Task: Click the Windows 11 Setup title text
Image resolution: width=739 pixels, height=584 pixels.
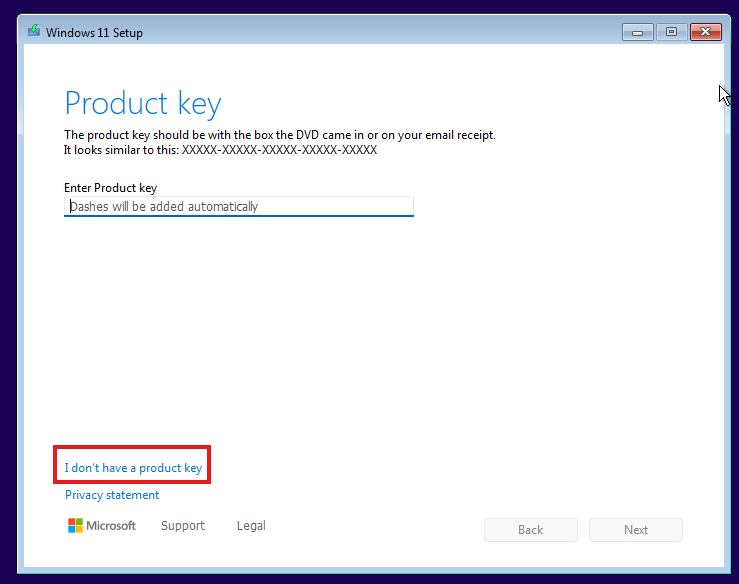Action: coord(94,33)
